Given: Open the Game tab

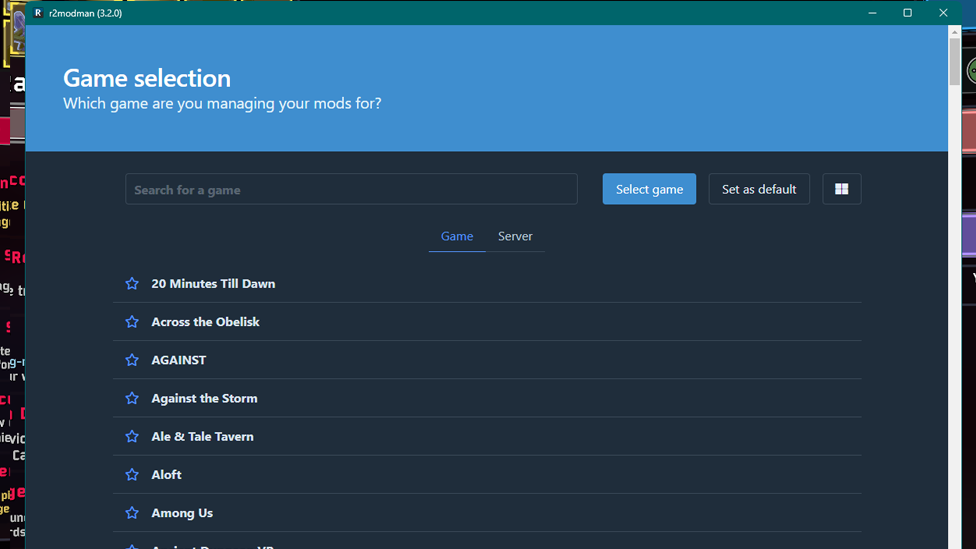Looking at the screenshot, I should 457,237.
